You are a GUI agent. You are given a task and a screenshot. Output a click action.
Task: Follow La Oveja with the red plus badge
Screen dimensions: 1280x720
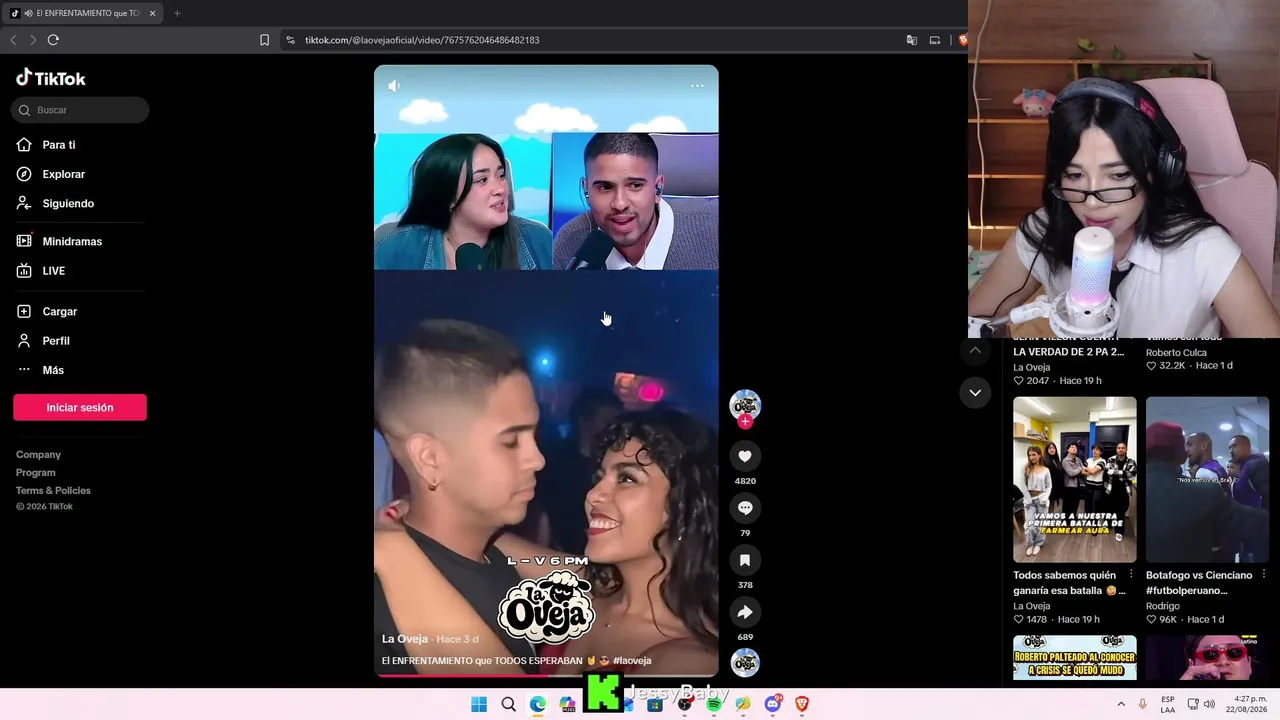[x=745, y=422]
